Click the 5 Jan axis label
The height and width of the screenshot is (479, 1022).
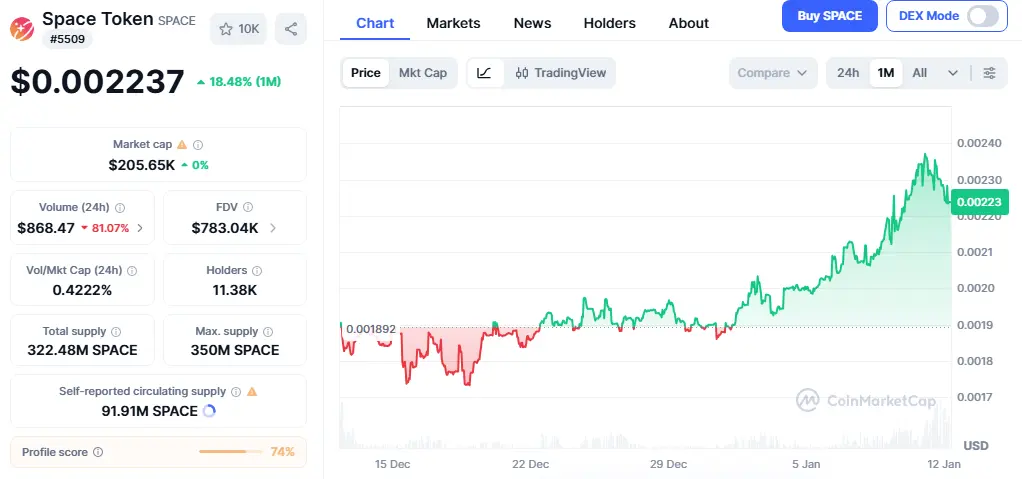click(x=806, y=464)
